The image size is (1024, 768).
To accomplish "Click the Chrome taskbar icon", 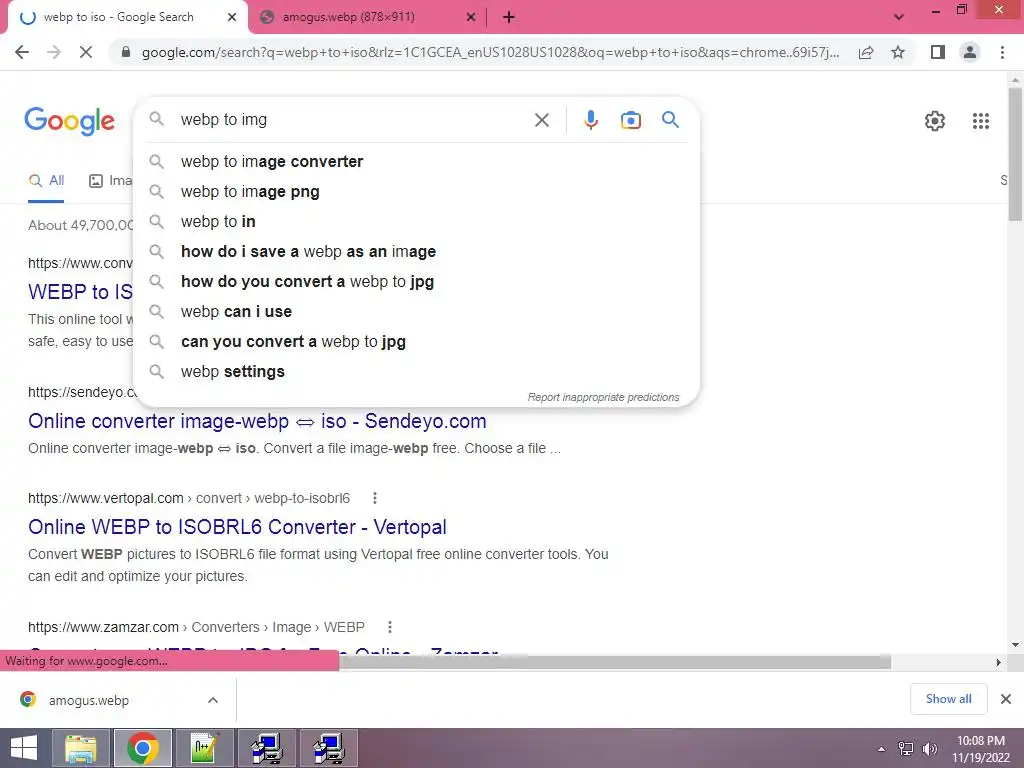I will (143, 748).
